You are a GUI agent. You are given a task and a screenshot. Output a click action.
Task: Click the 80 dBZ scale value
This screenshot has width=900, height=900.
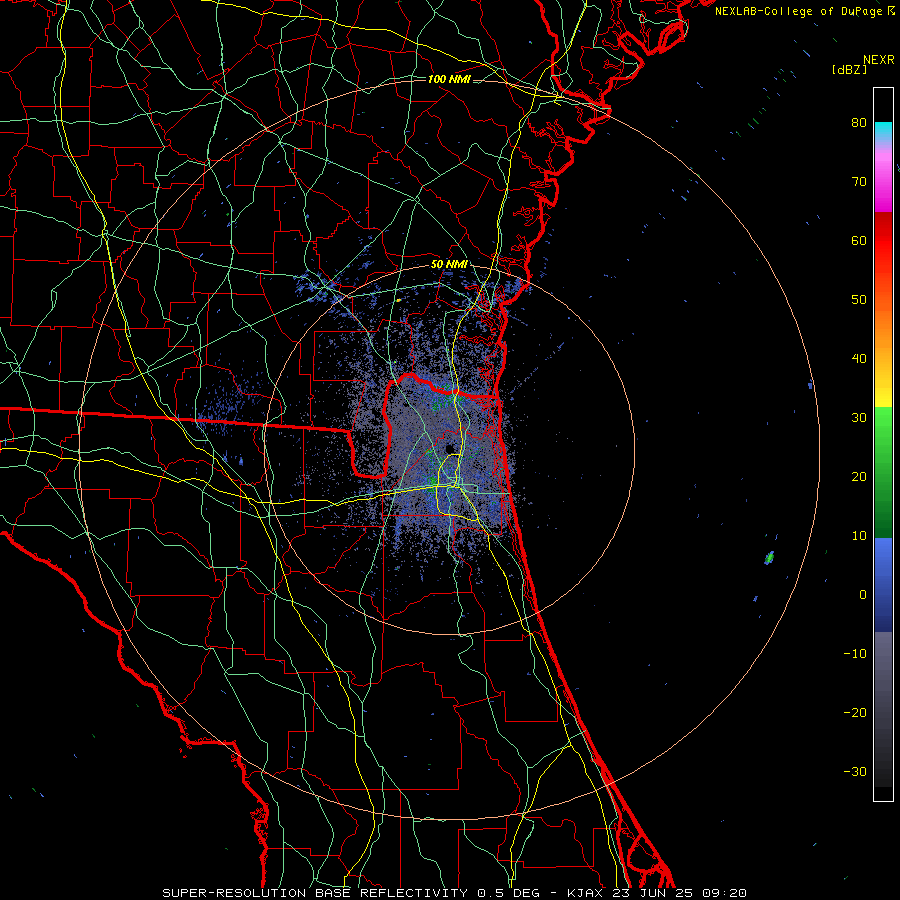click(x=859, y=122)
